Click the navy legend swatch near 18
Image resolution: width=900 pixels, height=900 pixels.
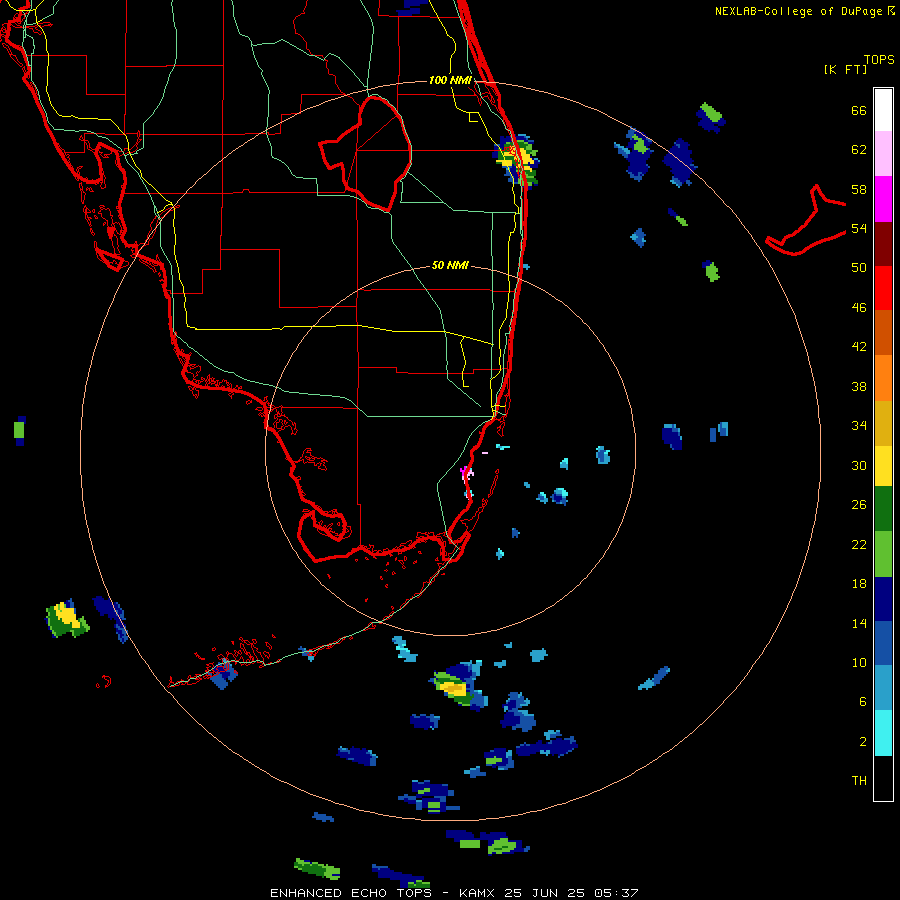tap(883, 599)
